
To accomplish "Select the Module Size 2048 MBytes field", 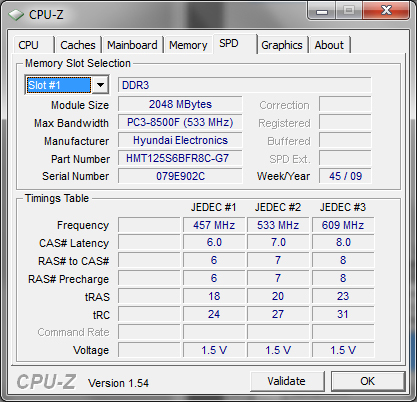I will 180,104.
